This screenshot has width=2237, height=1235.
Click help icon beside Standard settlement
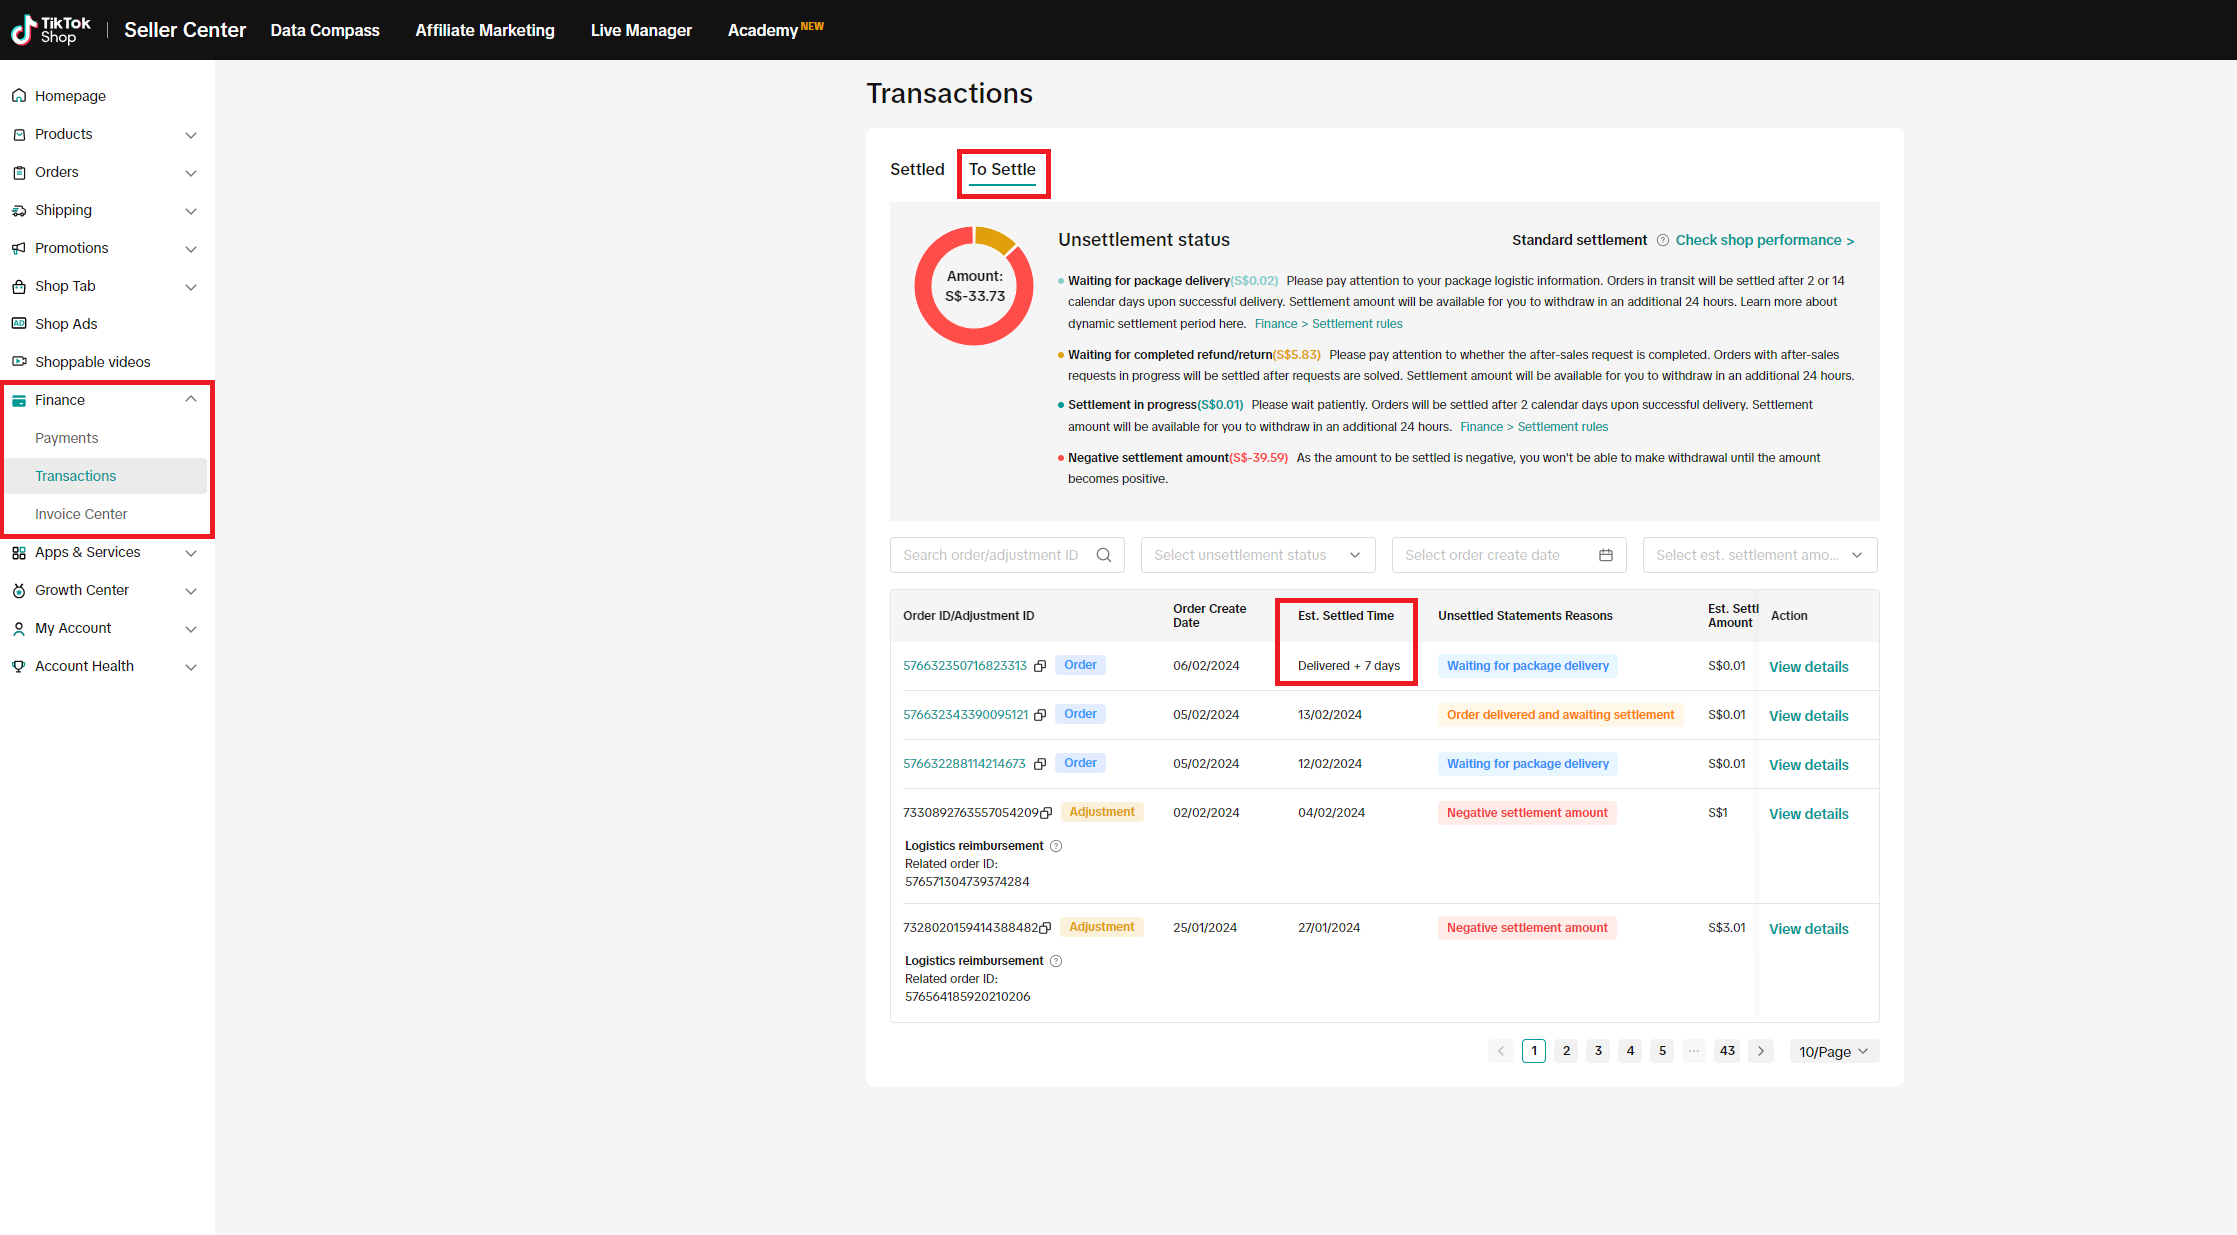pos(1663,240)
